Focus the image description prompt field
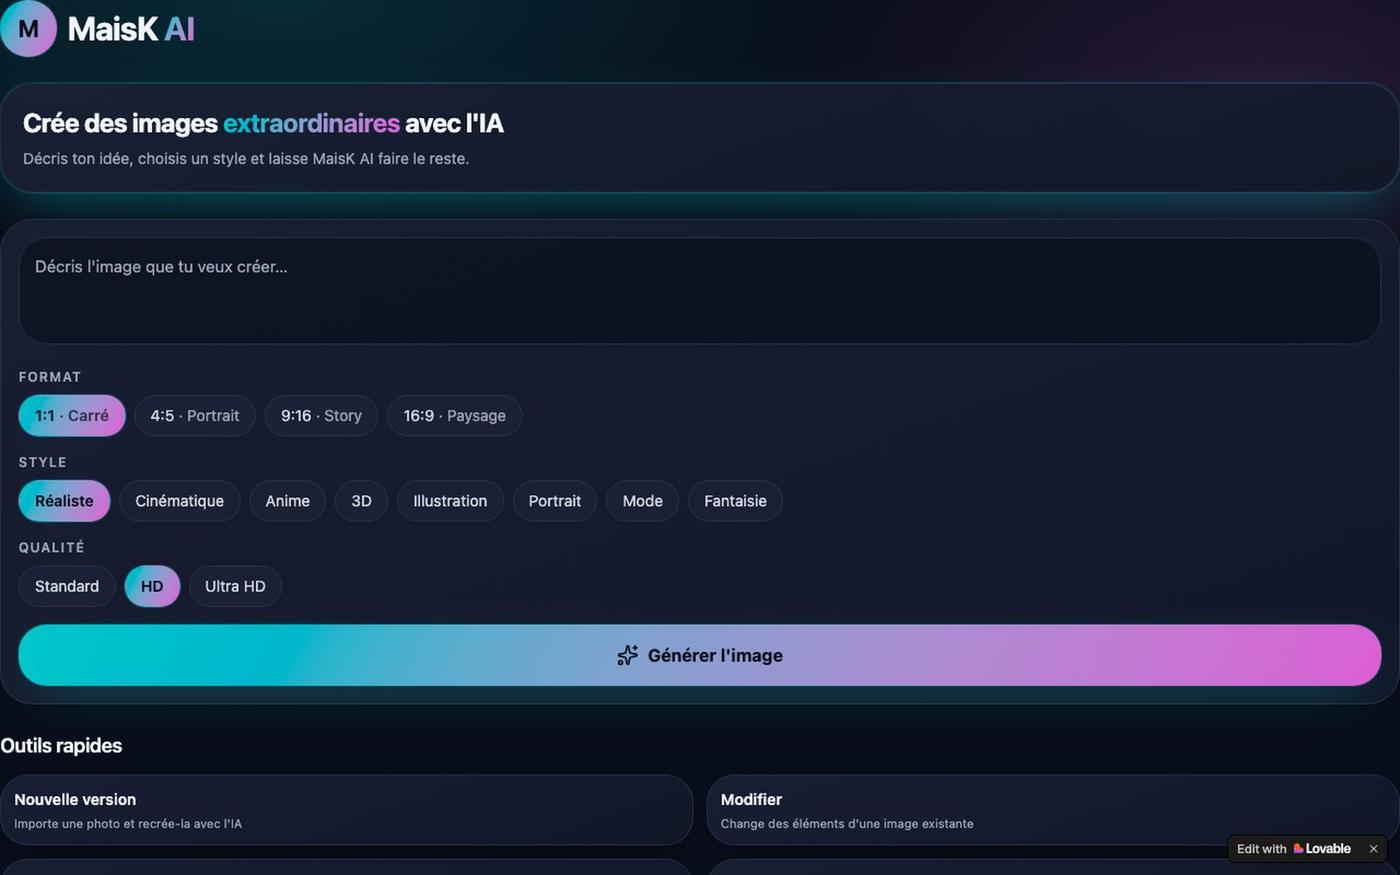The image size is (1400, 875). tap(700, 291)
